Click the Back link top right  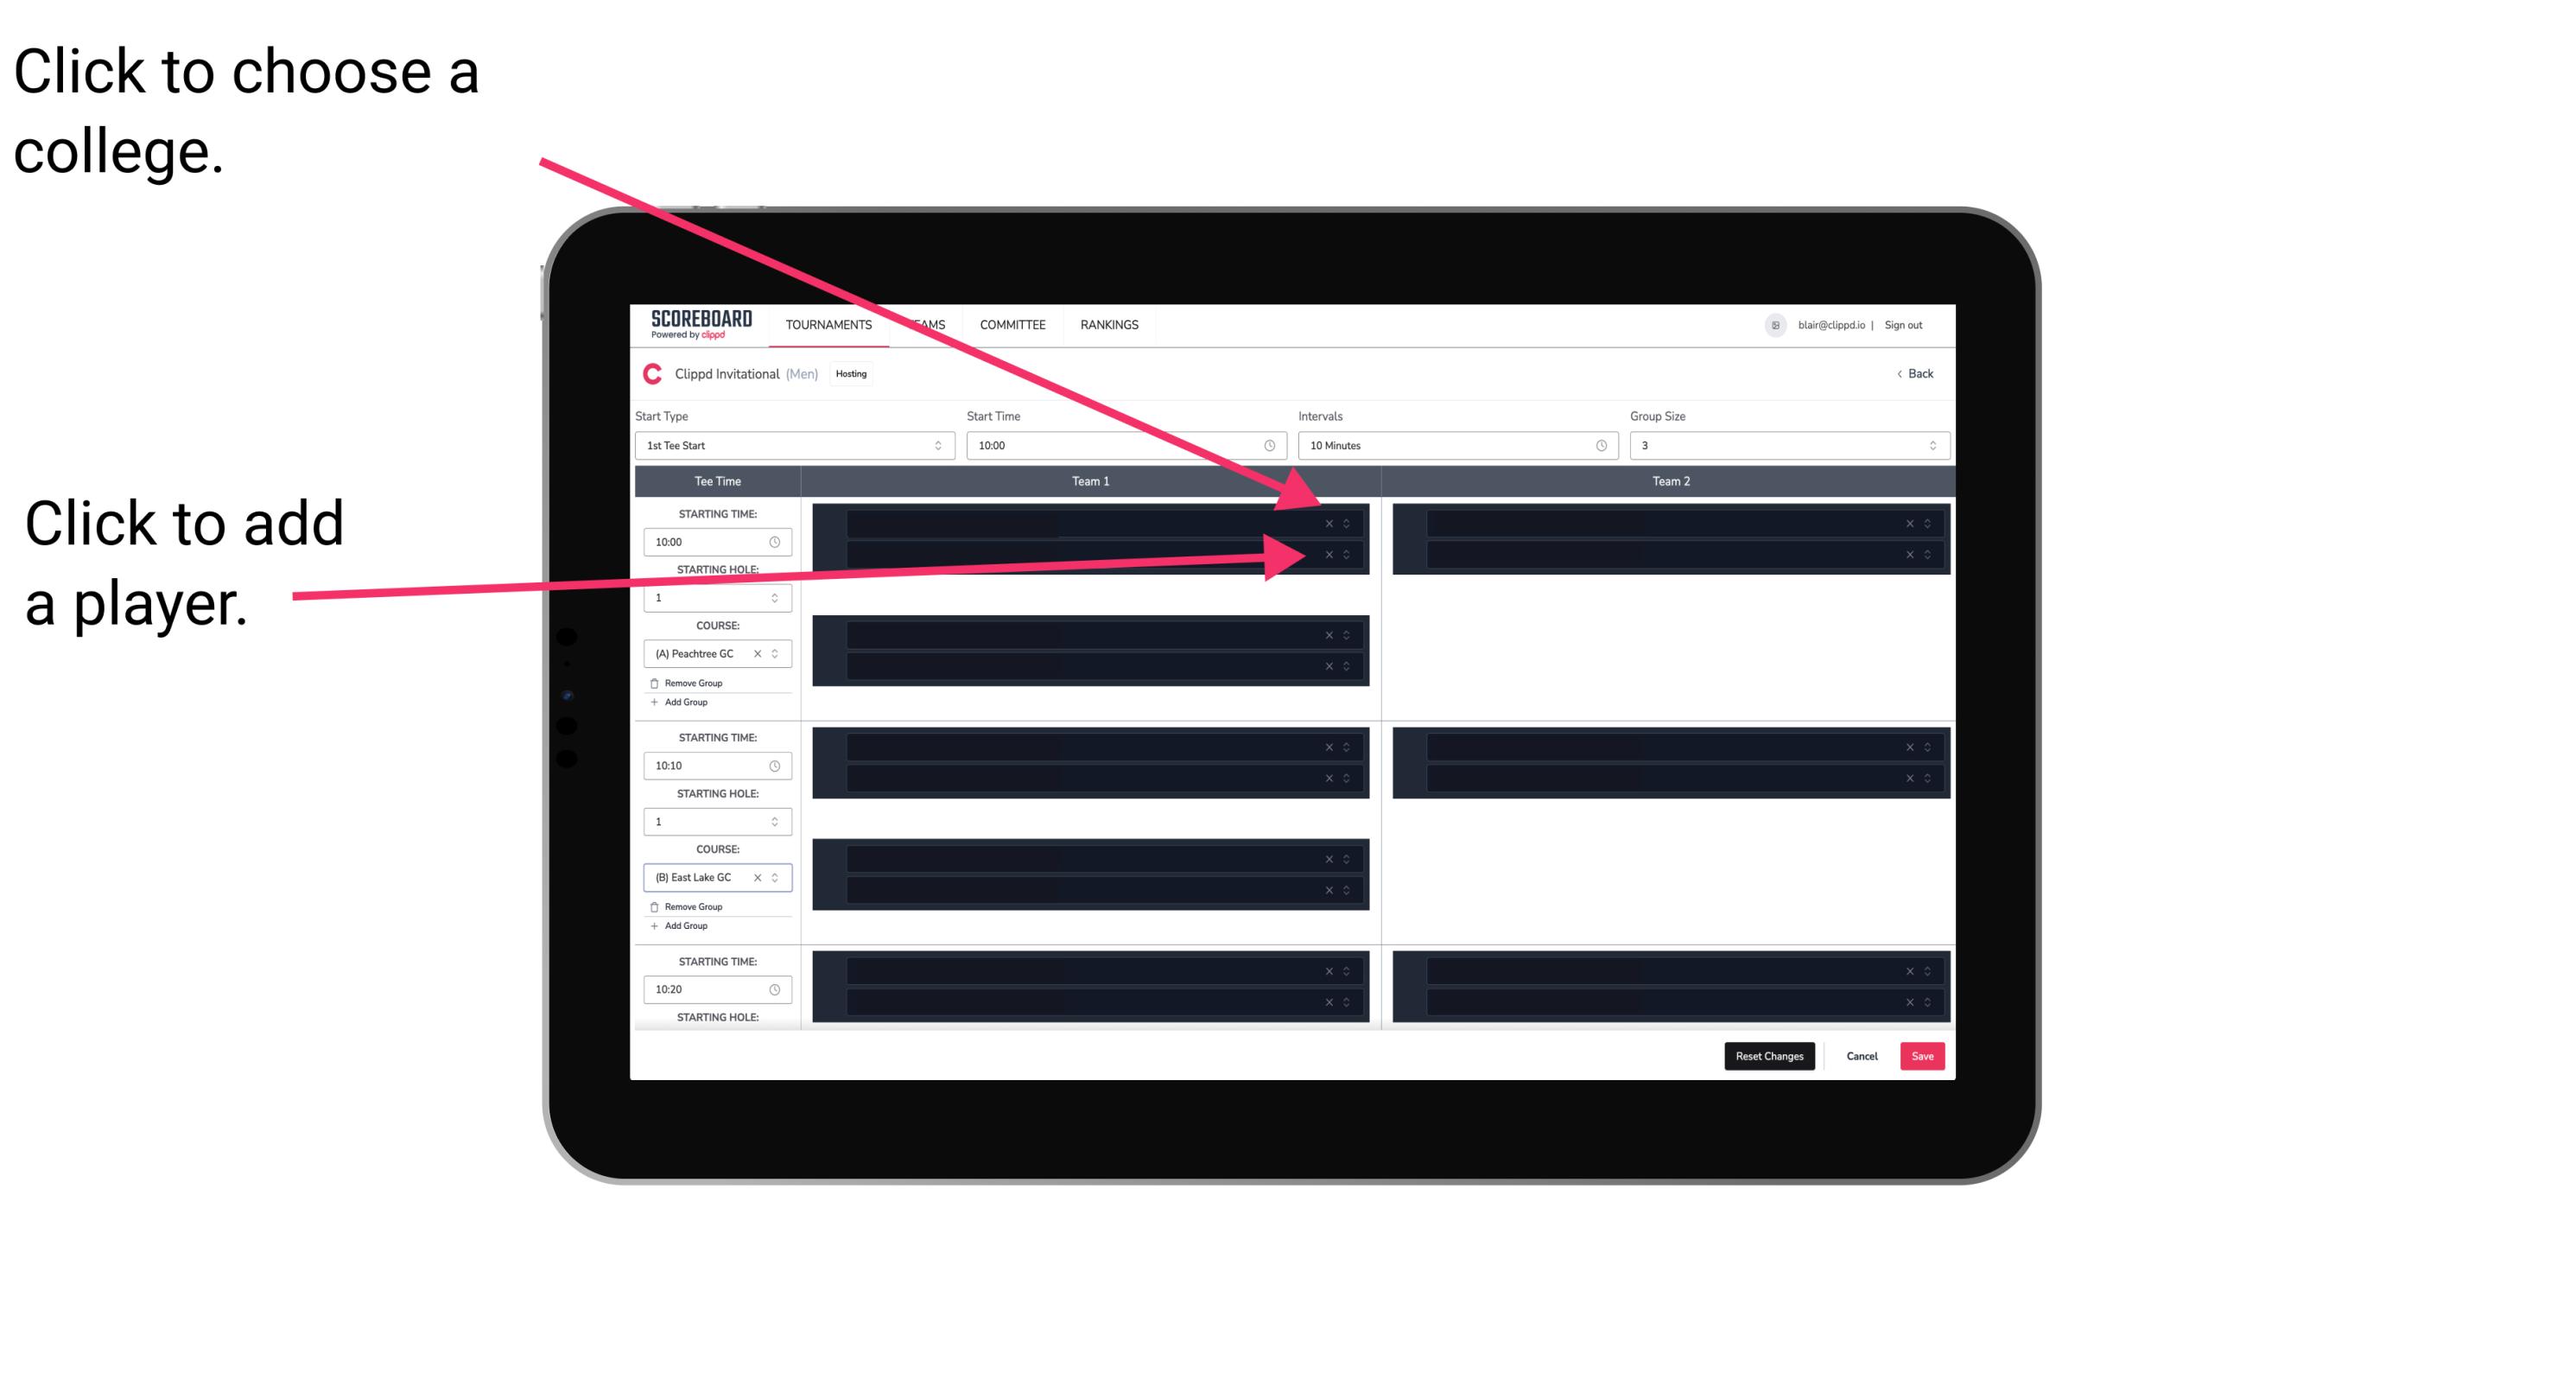(x=1914, y=374)
